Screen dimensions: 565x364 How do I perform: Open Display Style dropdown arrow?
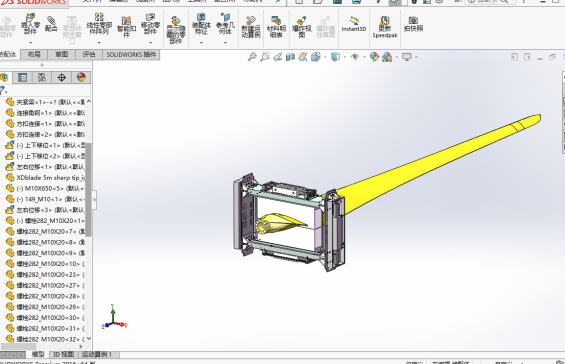tap(345, 57)
